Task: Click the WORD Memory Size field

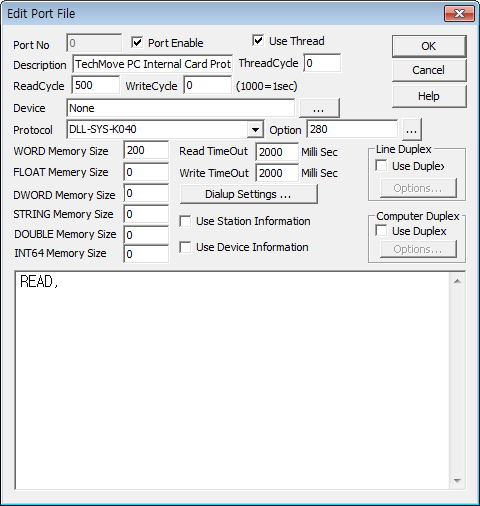Action: coord(146,150)
